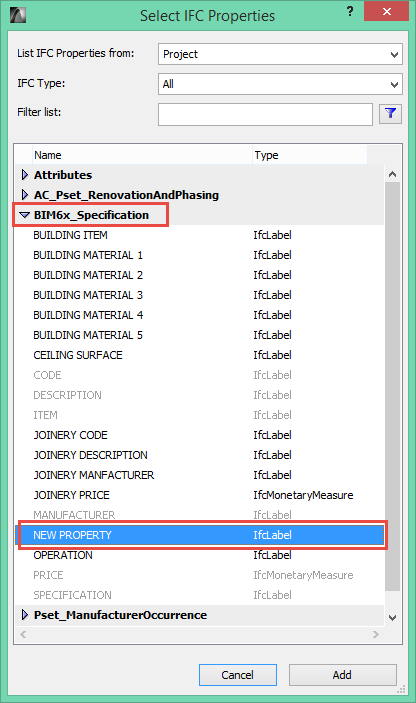Expand the AC_Pset_RenovationAndPhasing group
The image size is (416, 703).
[x=25, y=195]
